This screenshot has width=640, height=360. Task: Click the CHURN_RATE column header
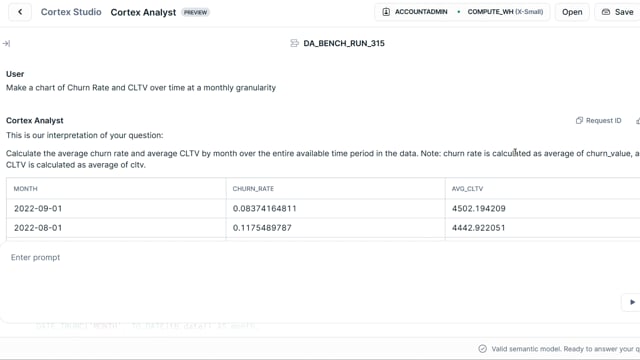pyautogui.click(x=253, y=189)
